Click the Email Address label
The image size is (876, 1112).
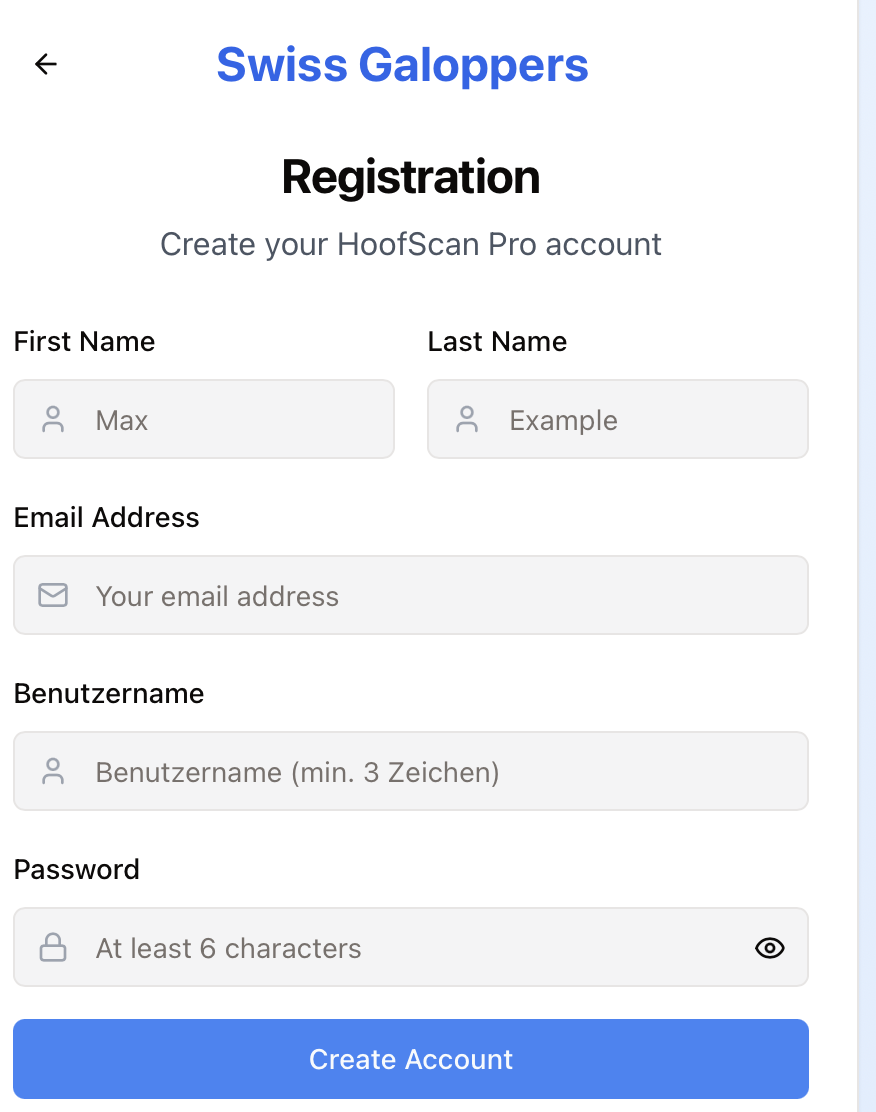click(x=106, y=518)
